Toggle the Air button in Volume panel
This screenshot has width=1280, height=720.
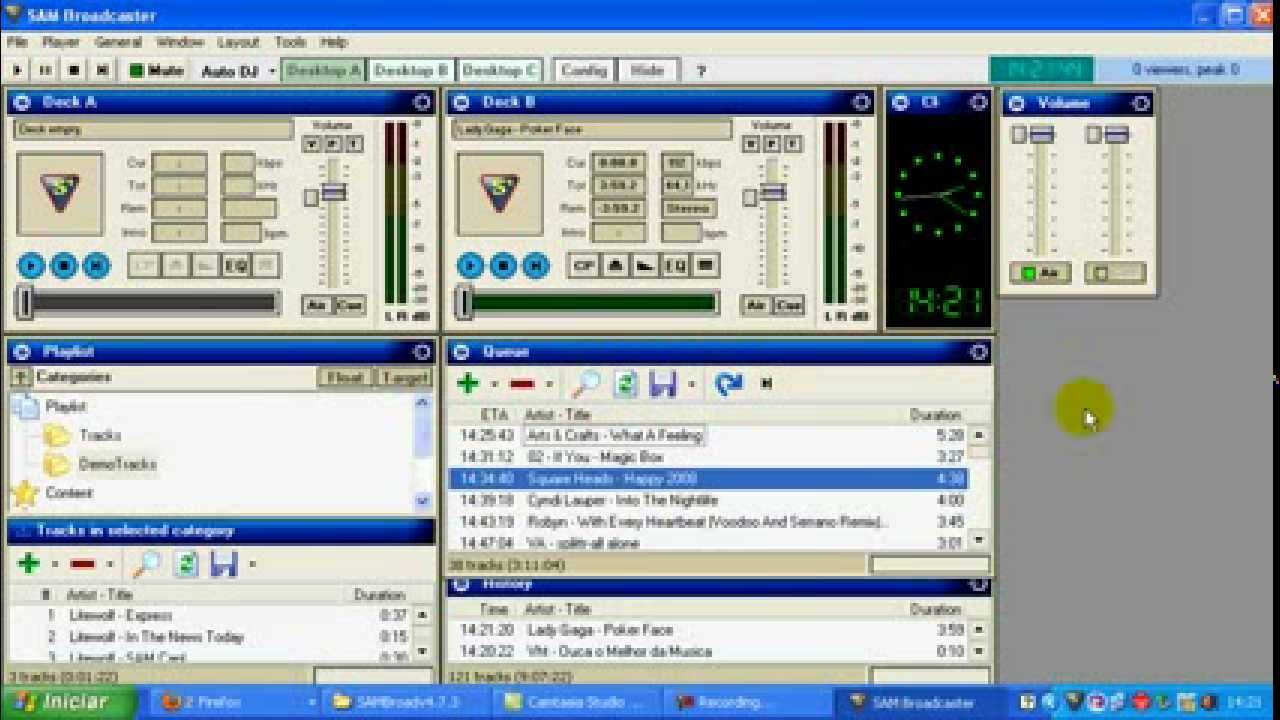pos(1040,273)
